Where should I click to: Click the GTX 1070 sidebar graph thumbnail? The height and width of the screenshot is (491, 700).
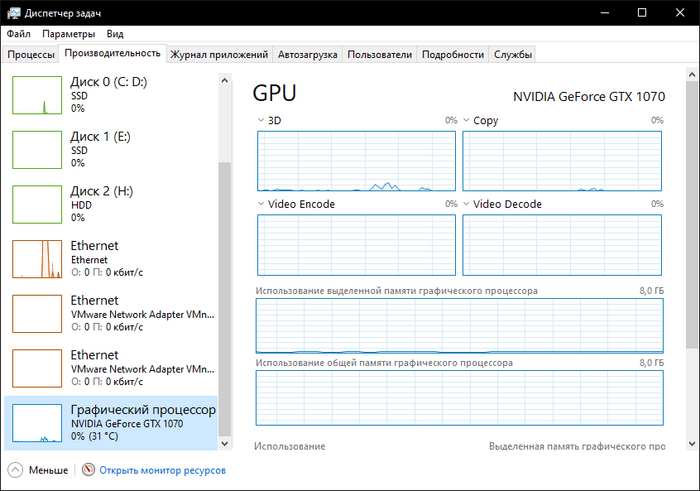click(37, 424)
